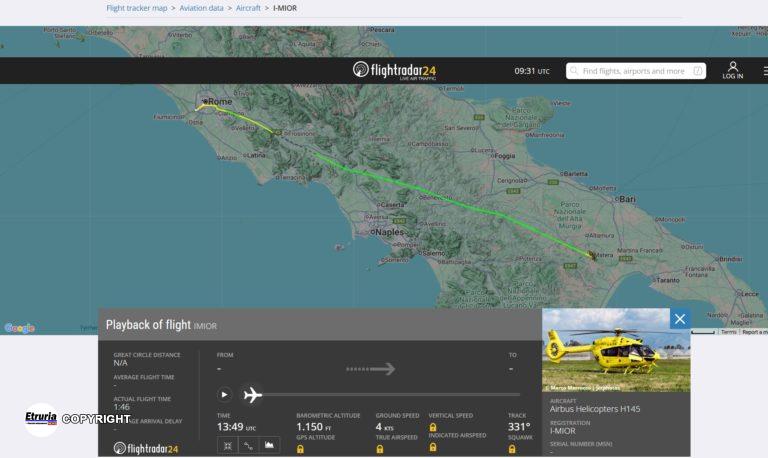Open the map Terms link
The image size is (768, 458).
click(x=728, y=332)
